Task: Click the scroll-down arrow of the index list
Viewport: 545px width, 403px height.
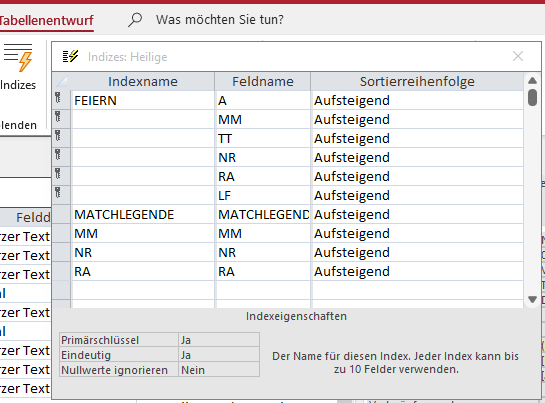Action: (532, 299)
